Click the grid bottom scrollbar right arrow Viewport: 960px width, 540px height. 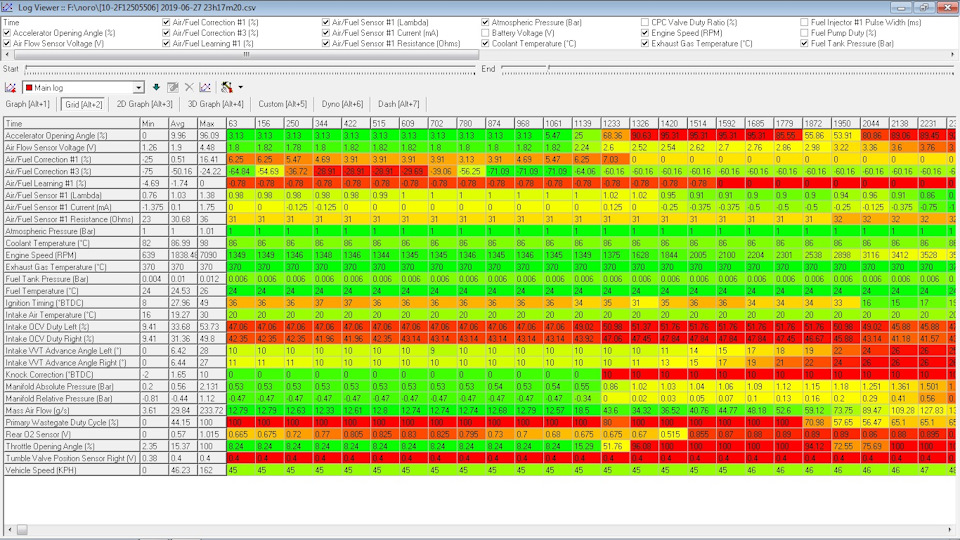(x=952, y=529)
